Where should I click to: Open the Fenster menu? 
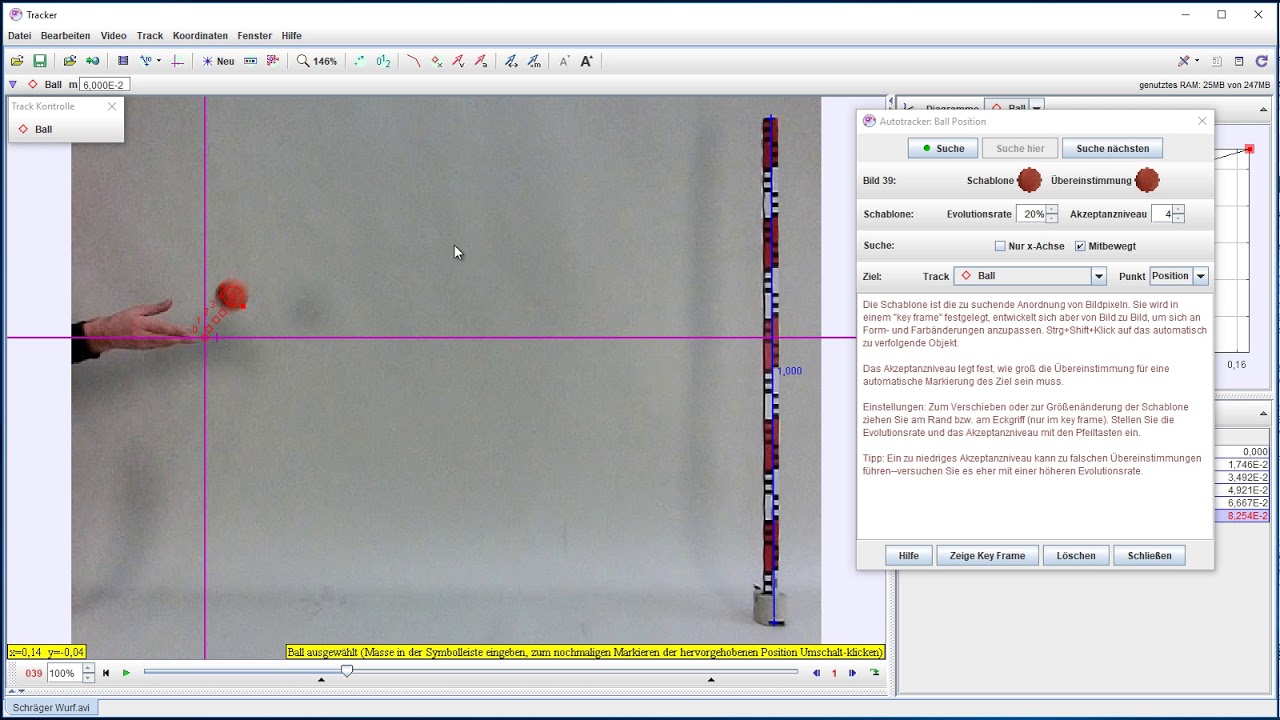255,36
